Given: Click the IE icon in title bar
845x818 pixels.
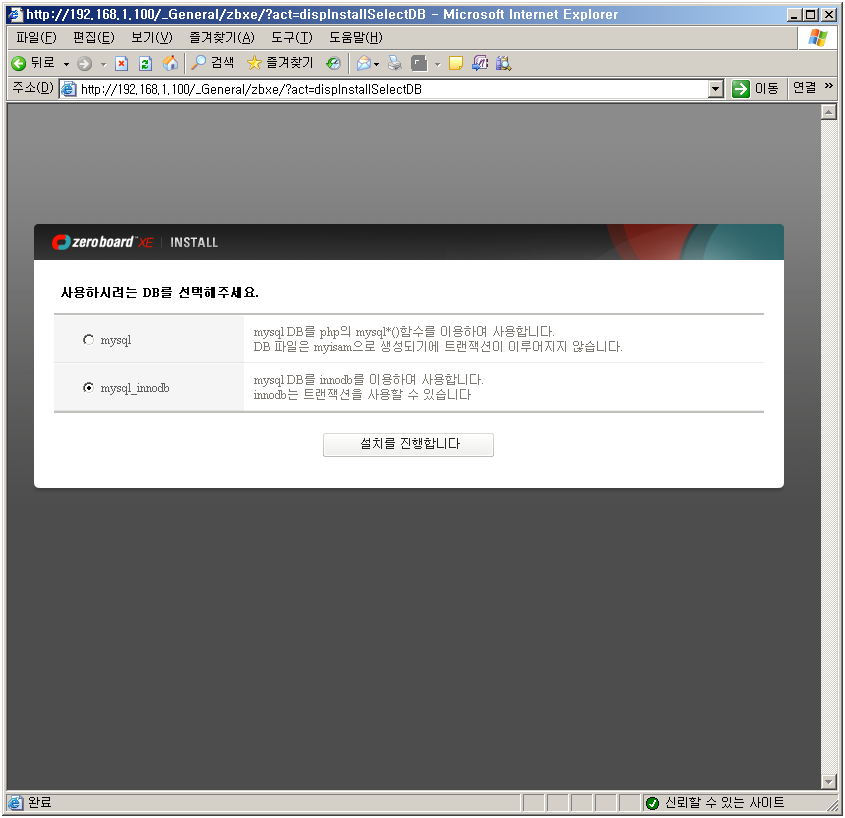Looking at the screenshot, I should pyautogui.click(x=17, y=15).
